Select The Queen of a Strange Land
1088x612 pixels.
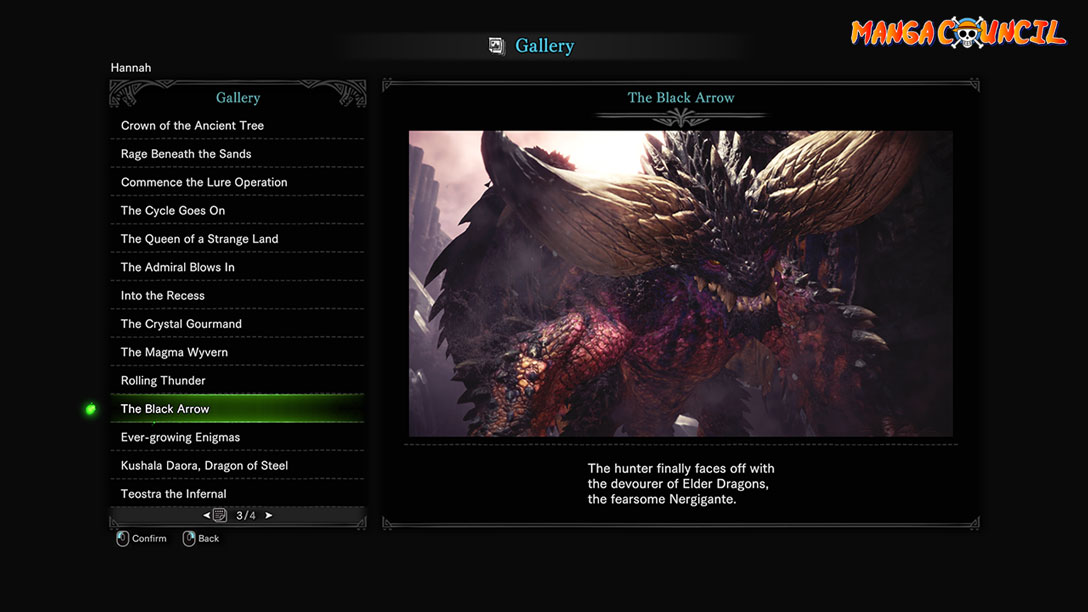[237, 239]
